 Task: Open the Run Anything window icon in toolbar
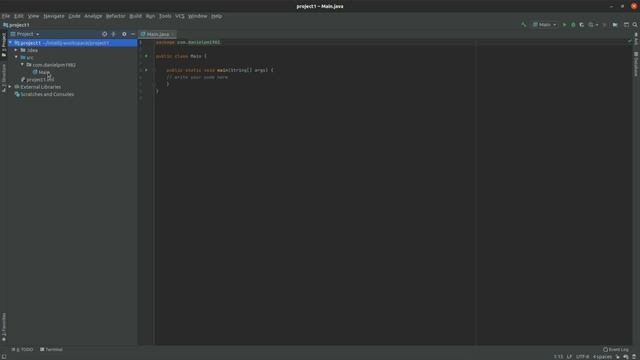(x=626, y=25)
